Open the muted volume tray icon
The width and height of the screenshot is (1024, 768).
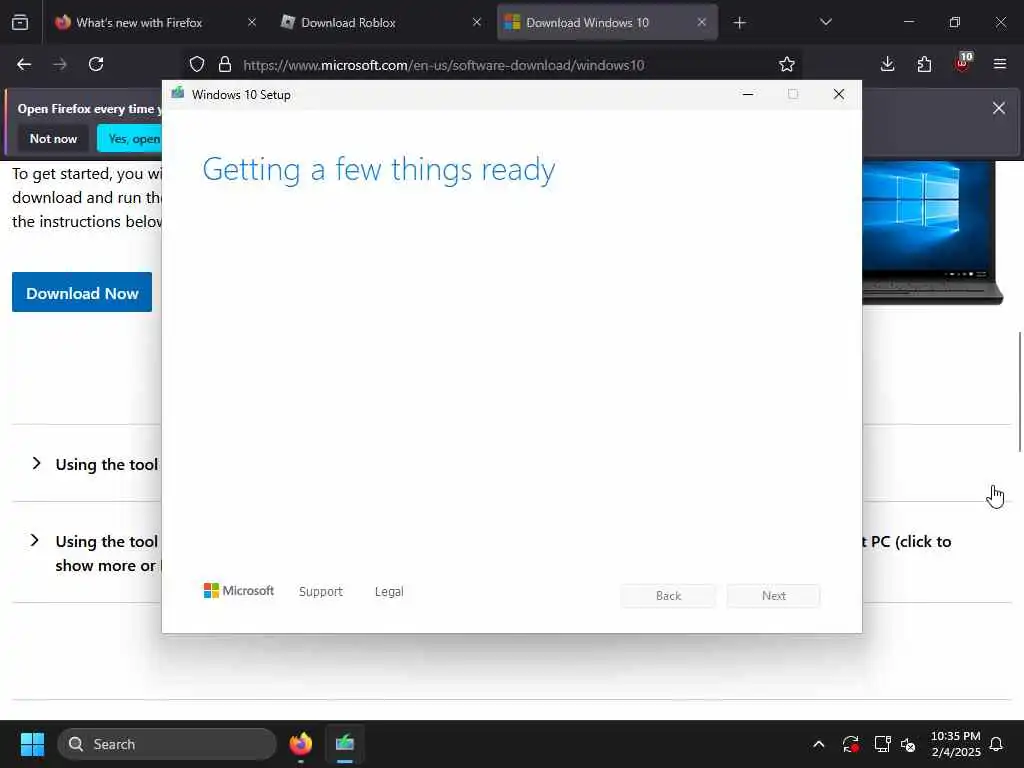click(908, 744)
